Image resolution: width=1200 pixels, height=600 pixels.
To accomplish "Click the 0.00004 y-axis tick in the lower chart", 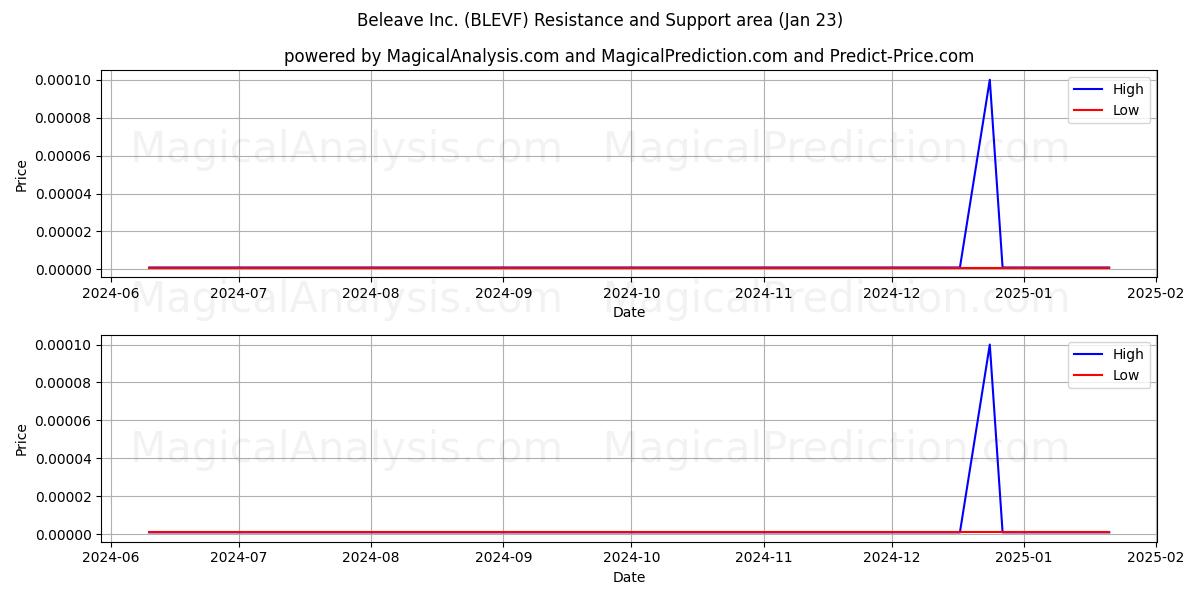I will (62, 459).
